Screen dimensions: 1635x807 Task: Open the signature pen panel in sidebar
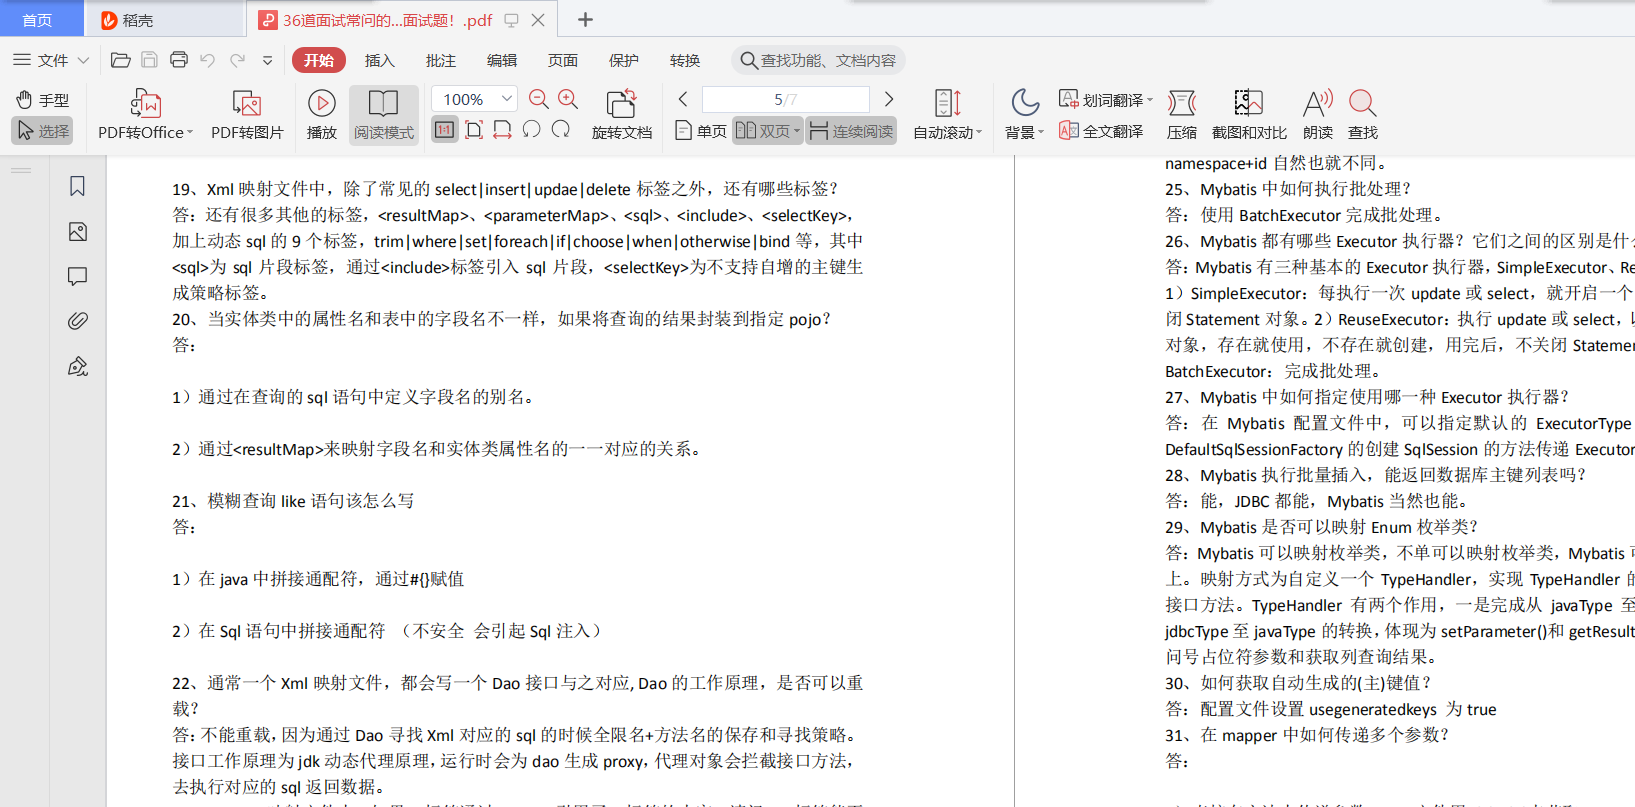tap(77, 367)
